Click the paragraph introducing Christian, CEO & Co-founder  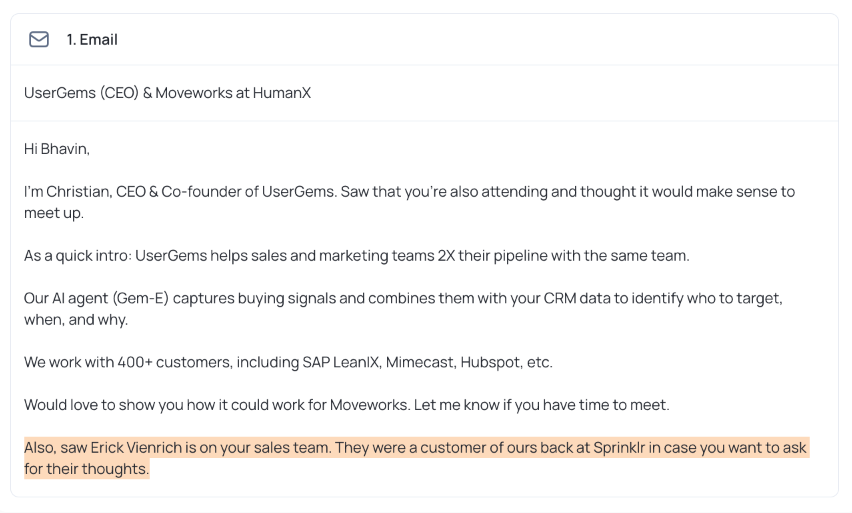click(409, 202)
